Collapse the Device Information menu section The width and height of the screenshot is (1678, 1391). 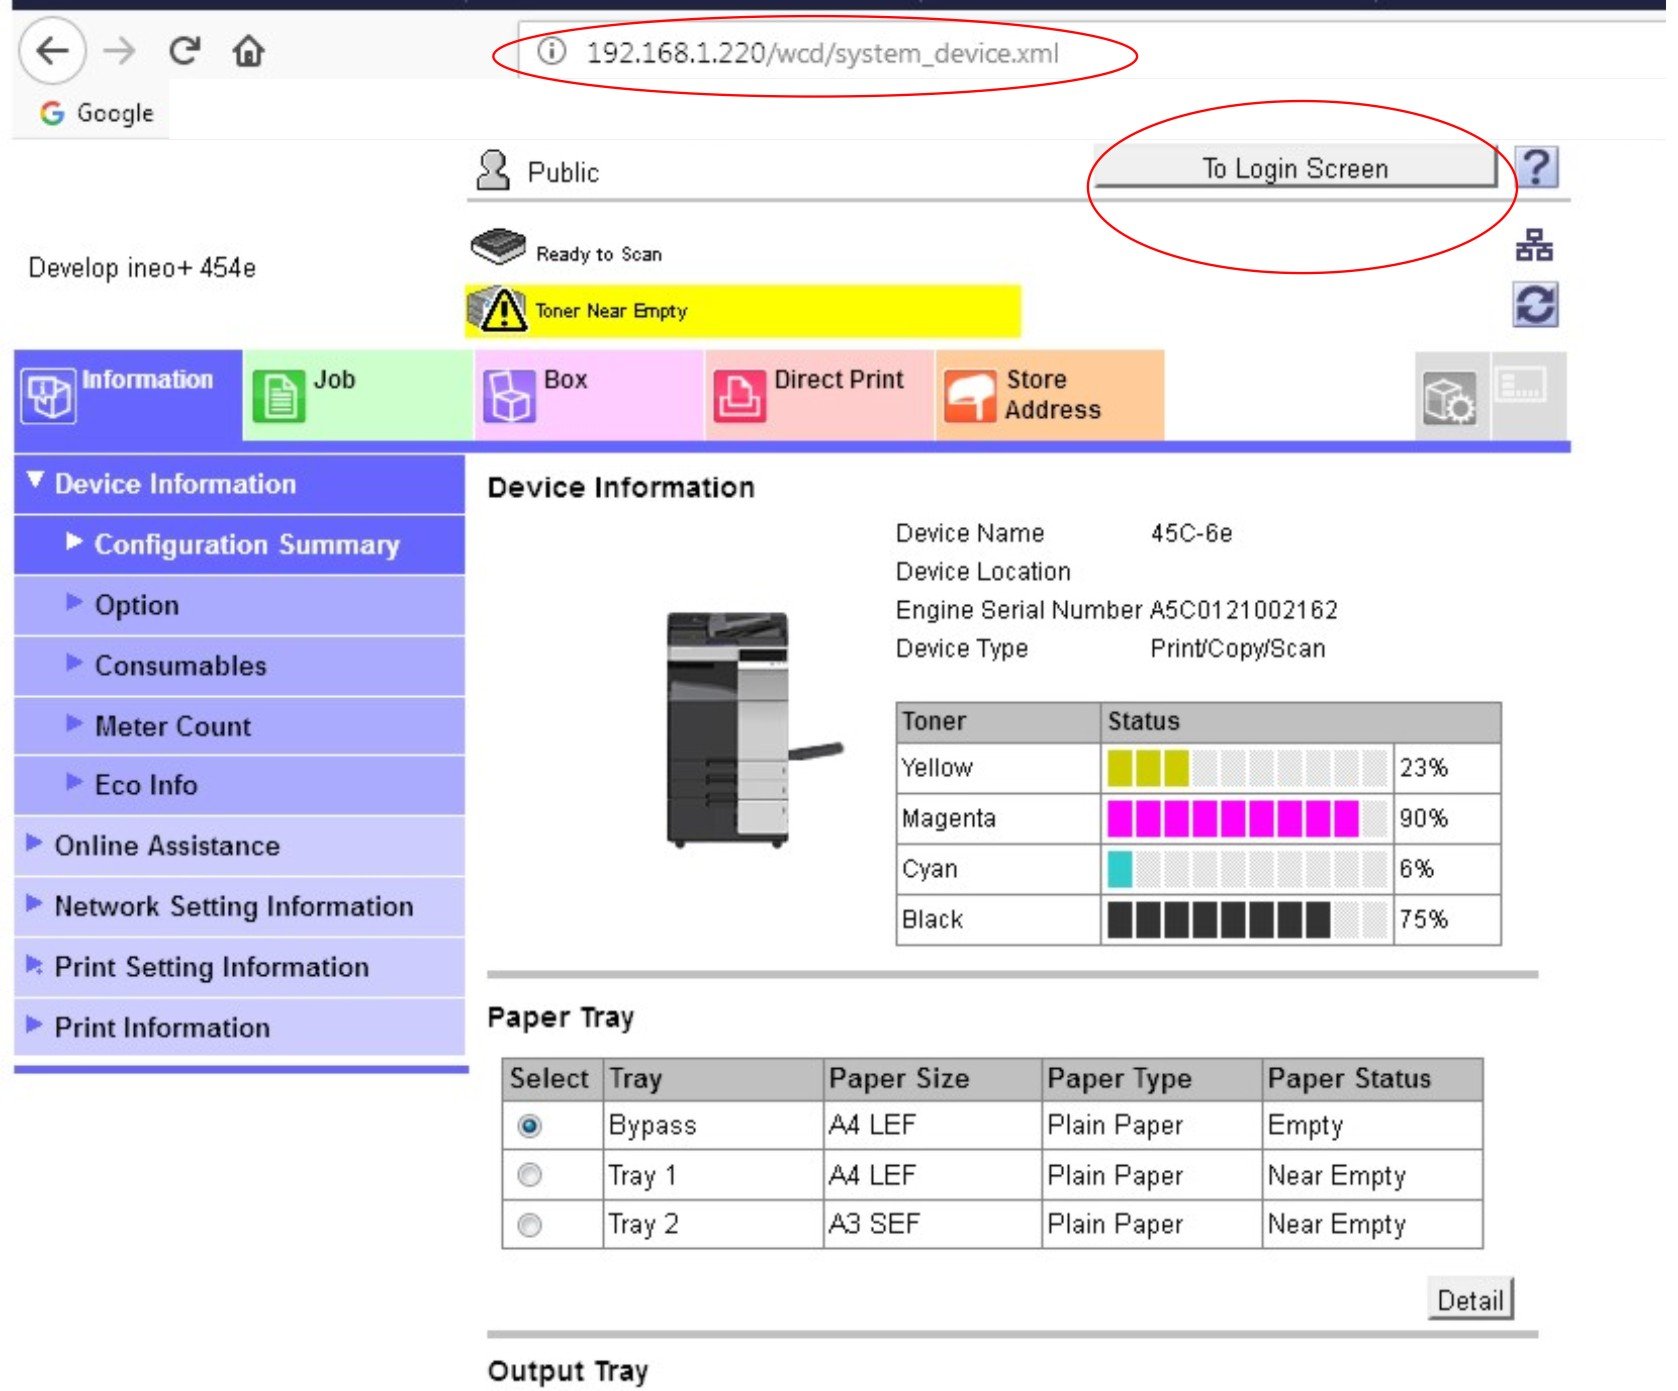[240, 484]
